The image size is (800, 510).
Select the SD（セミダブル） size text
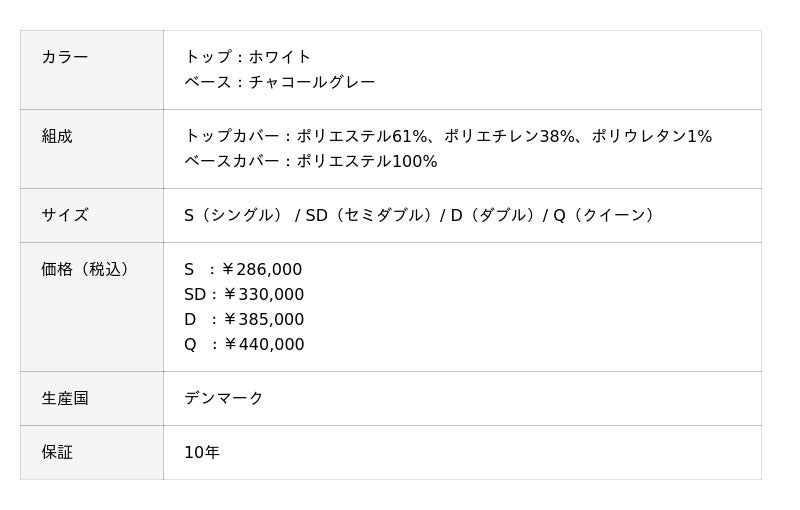click(369, 215)
